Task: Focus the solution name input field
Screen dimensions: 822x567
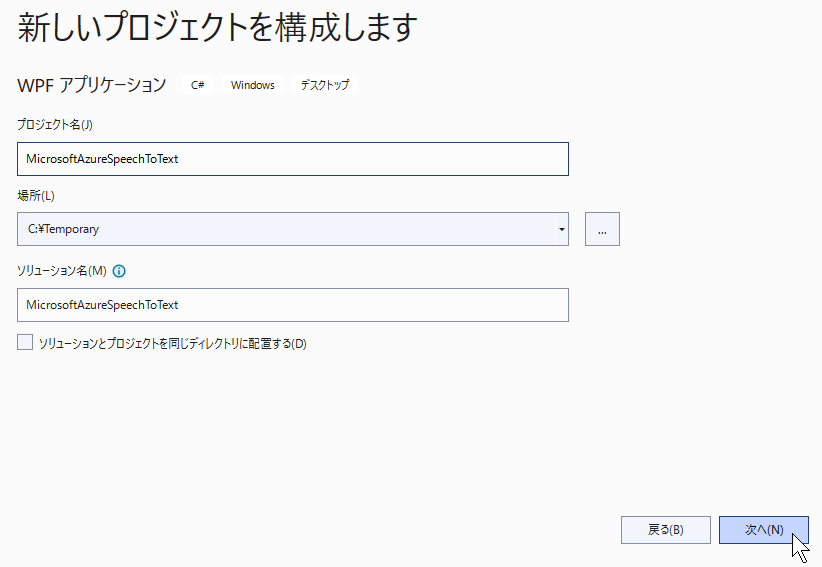Action: 293,305
